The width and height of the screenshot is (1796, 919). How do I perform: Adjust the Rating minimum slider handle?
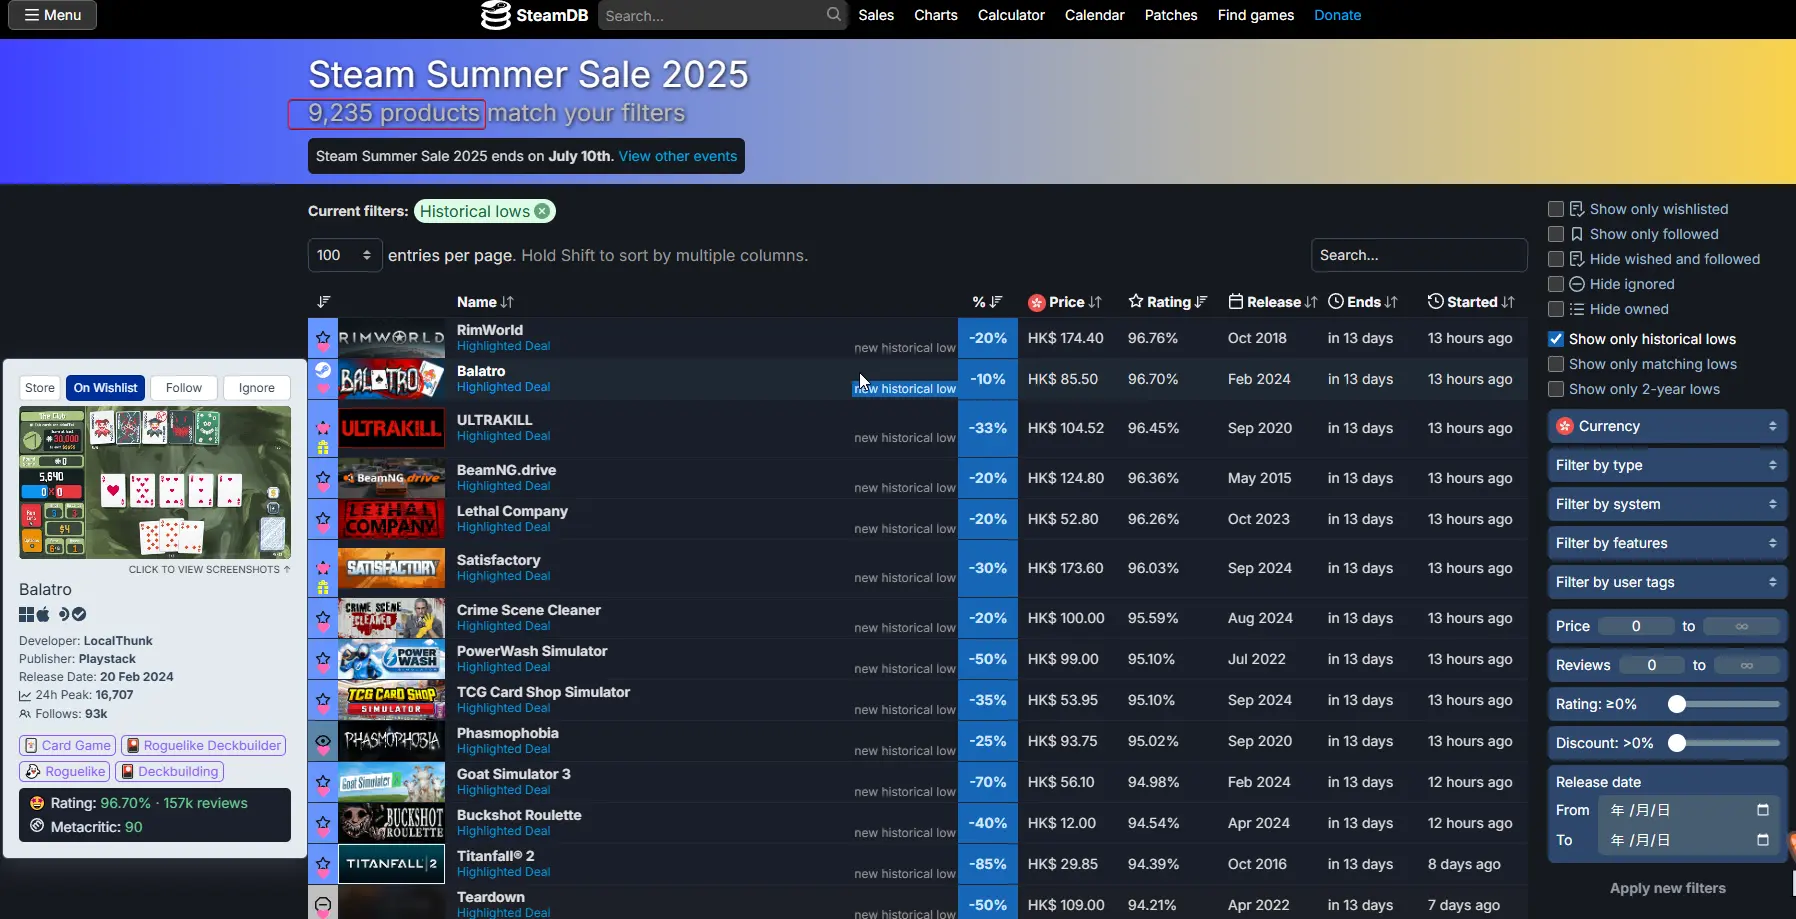point(1677,704)
